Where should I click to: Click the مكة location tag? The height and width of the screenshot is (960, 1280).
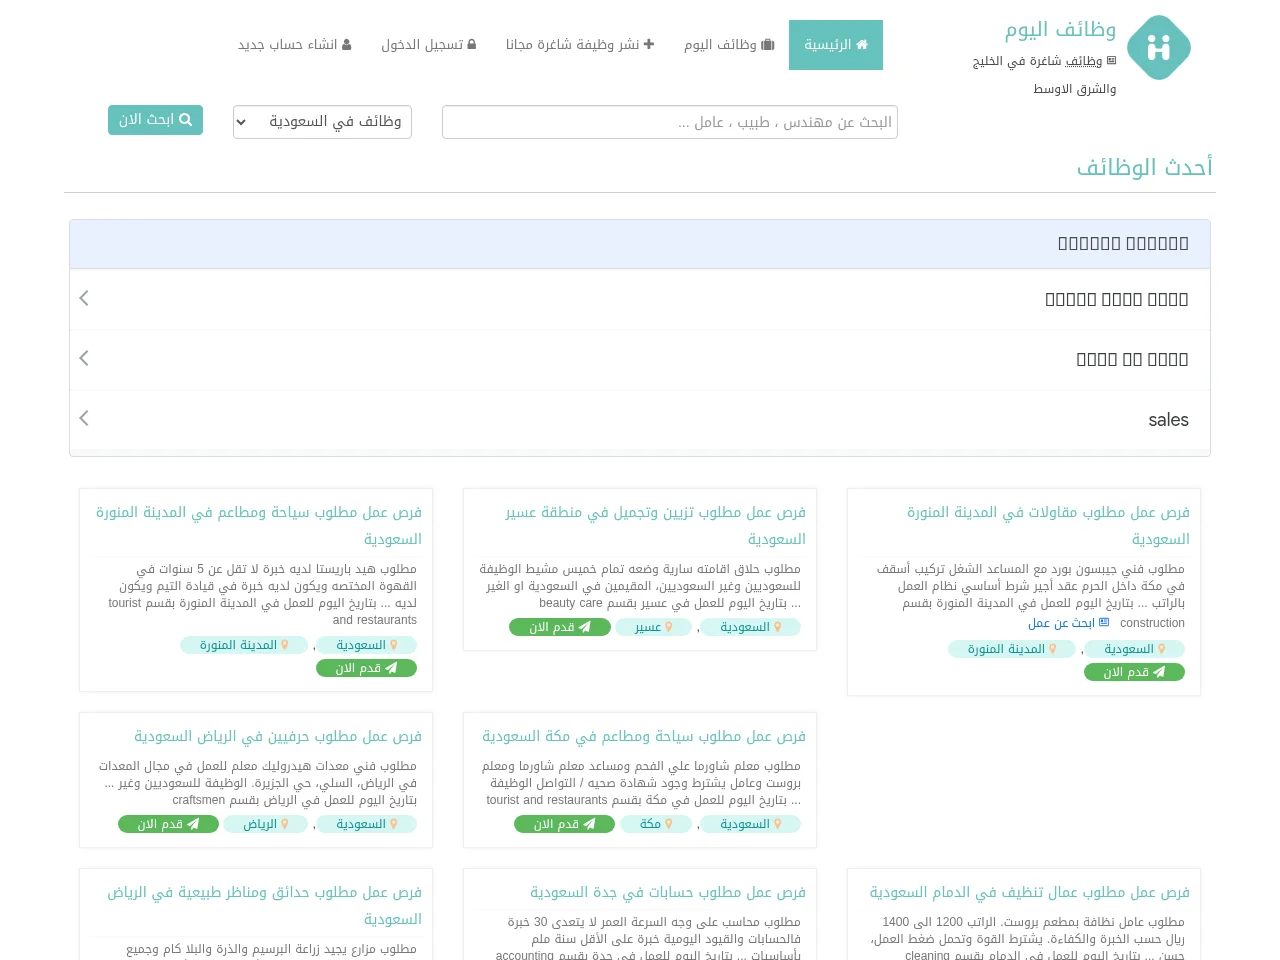coord(656,824)
